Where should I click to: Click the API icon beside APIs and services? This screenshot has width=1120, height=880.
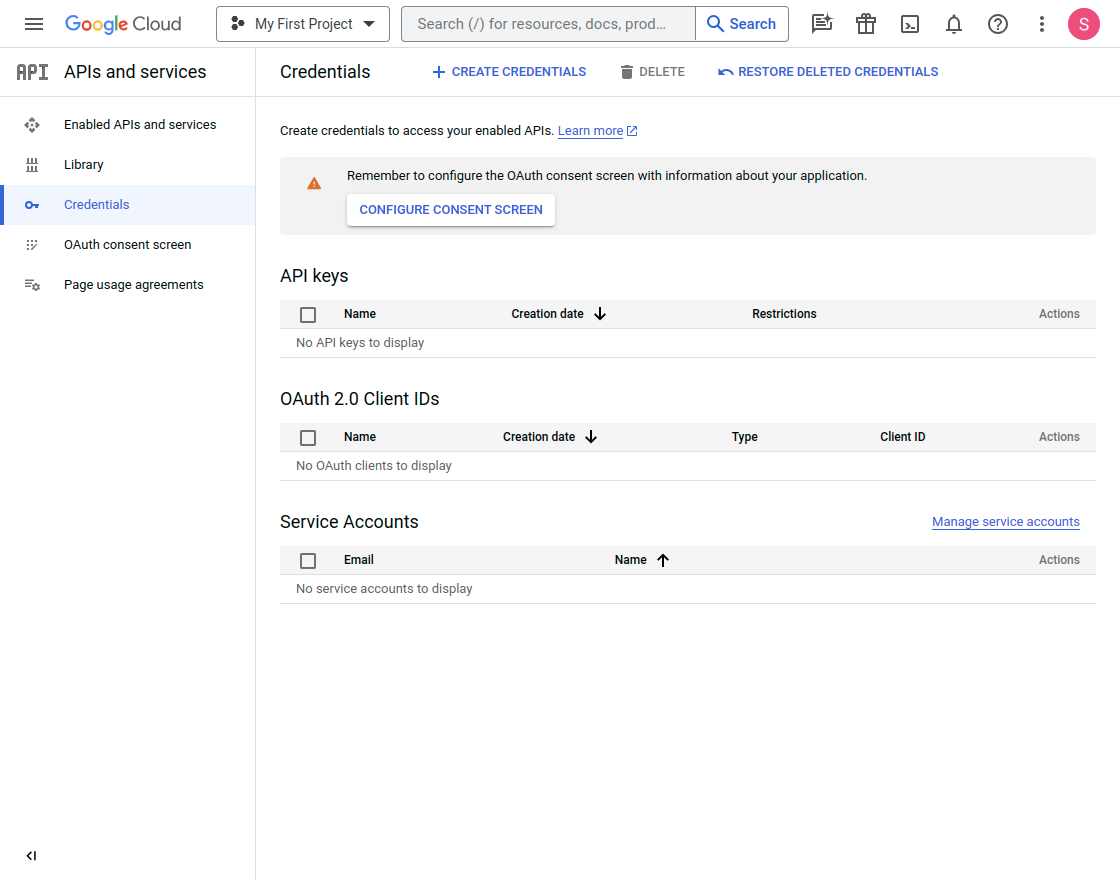click(x=32, y=72)
